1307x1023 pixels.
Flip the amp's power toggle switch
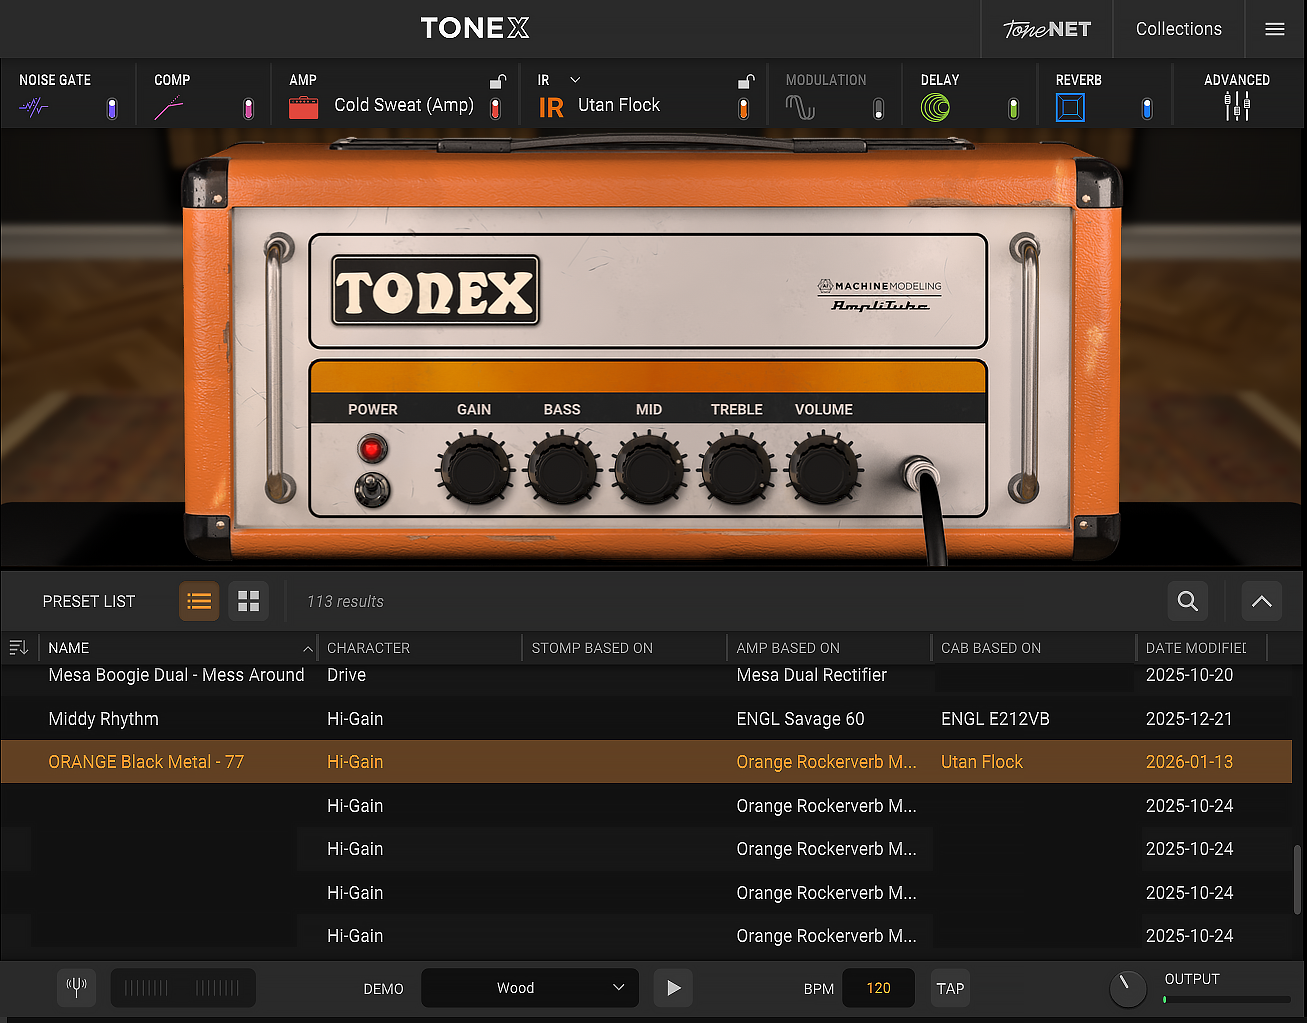(x=372, y=489)
